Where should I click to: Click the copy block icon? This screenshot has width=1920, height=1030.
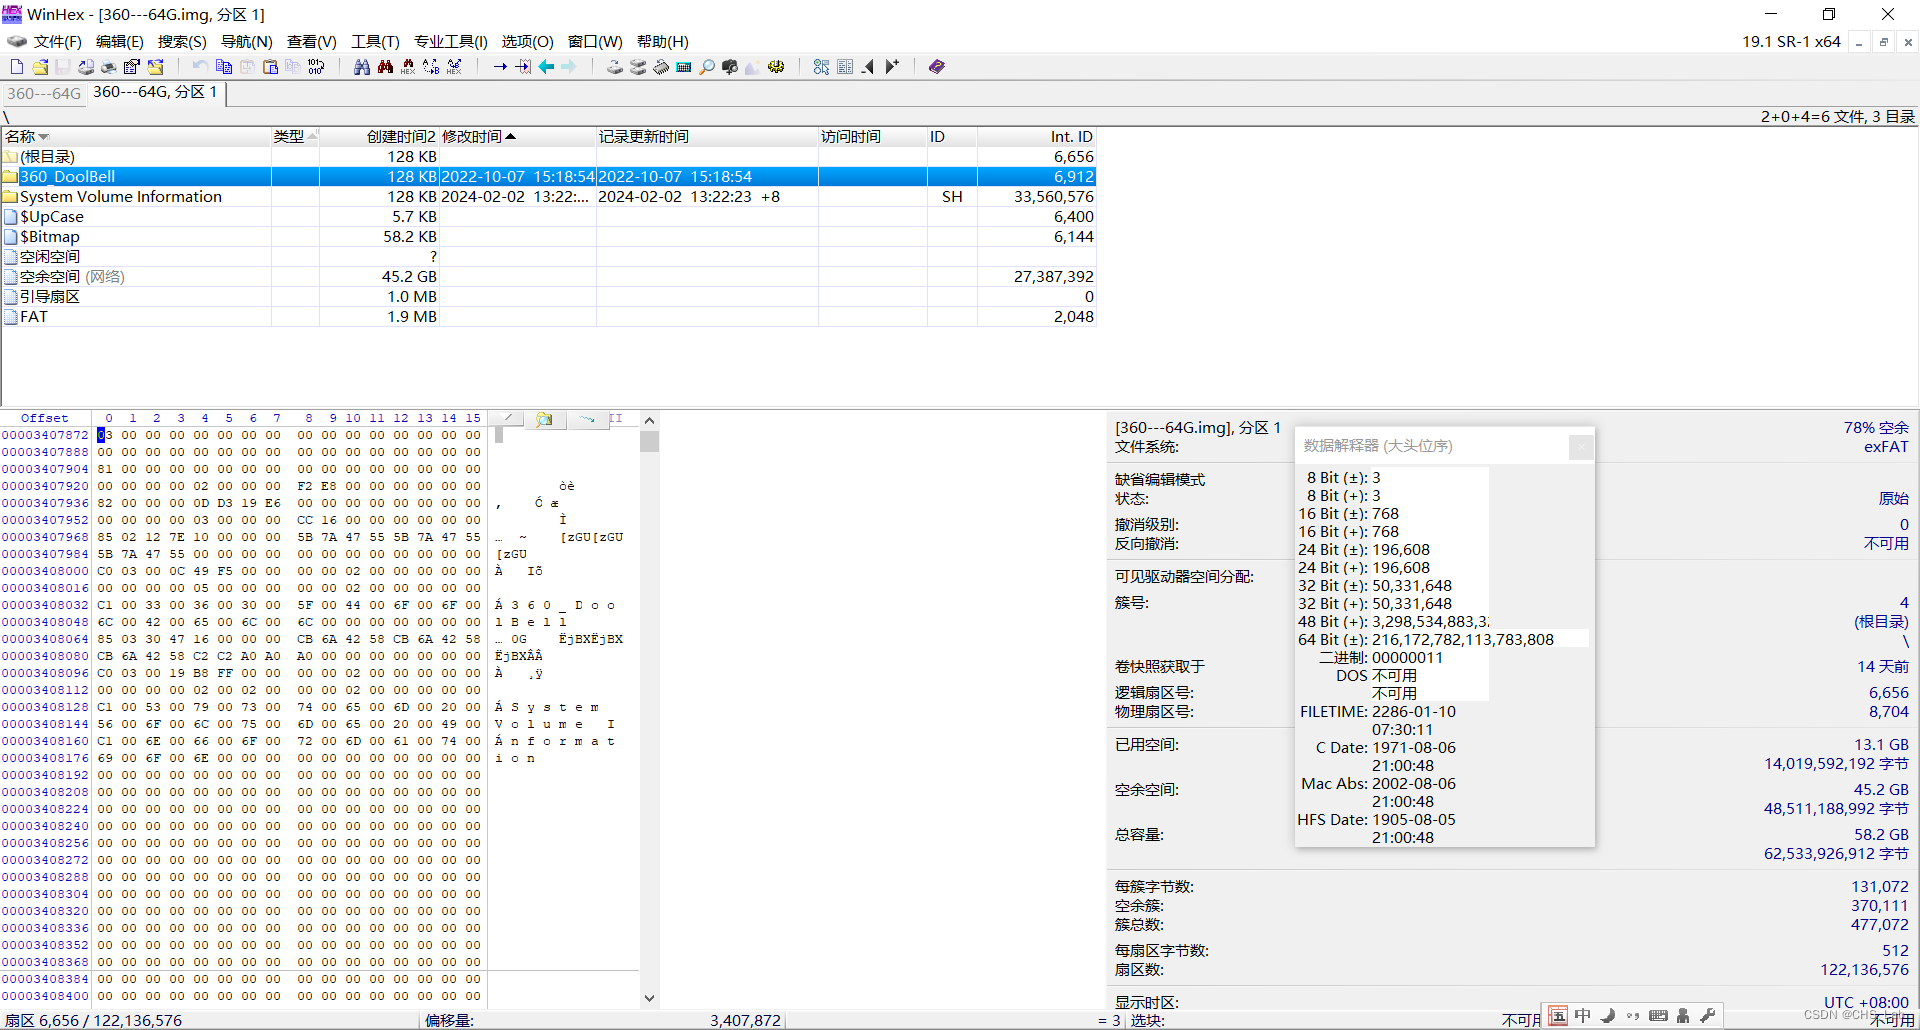224,67
